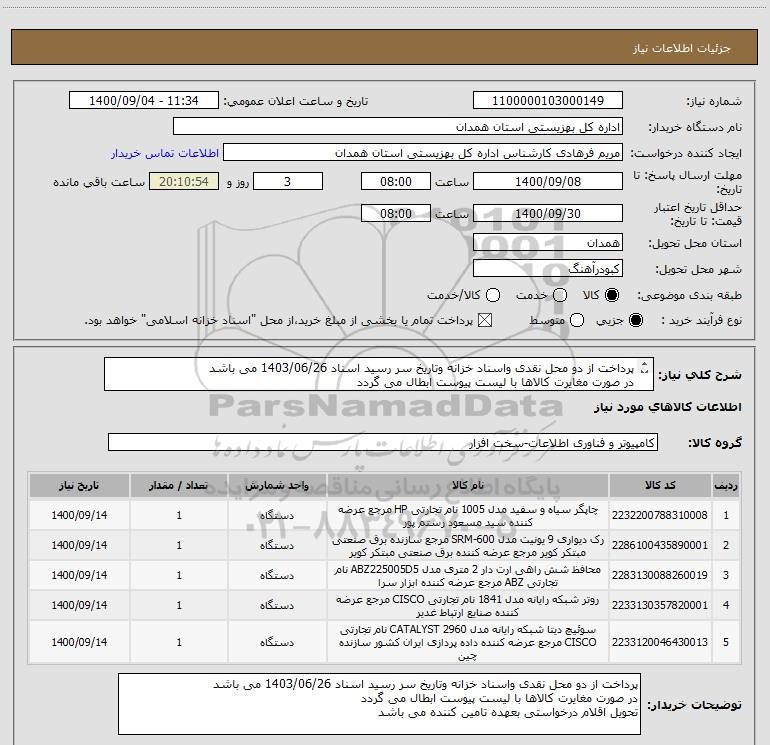Click the شماره نیاز field 1100000103000149
The height and width of the screenshot is (745, 770).
[548, 101]
